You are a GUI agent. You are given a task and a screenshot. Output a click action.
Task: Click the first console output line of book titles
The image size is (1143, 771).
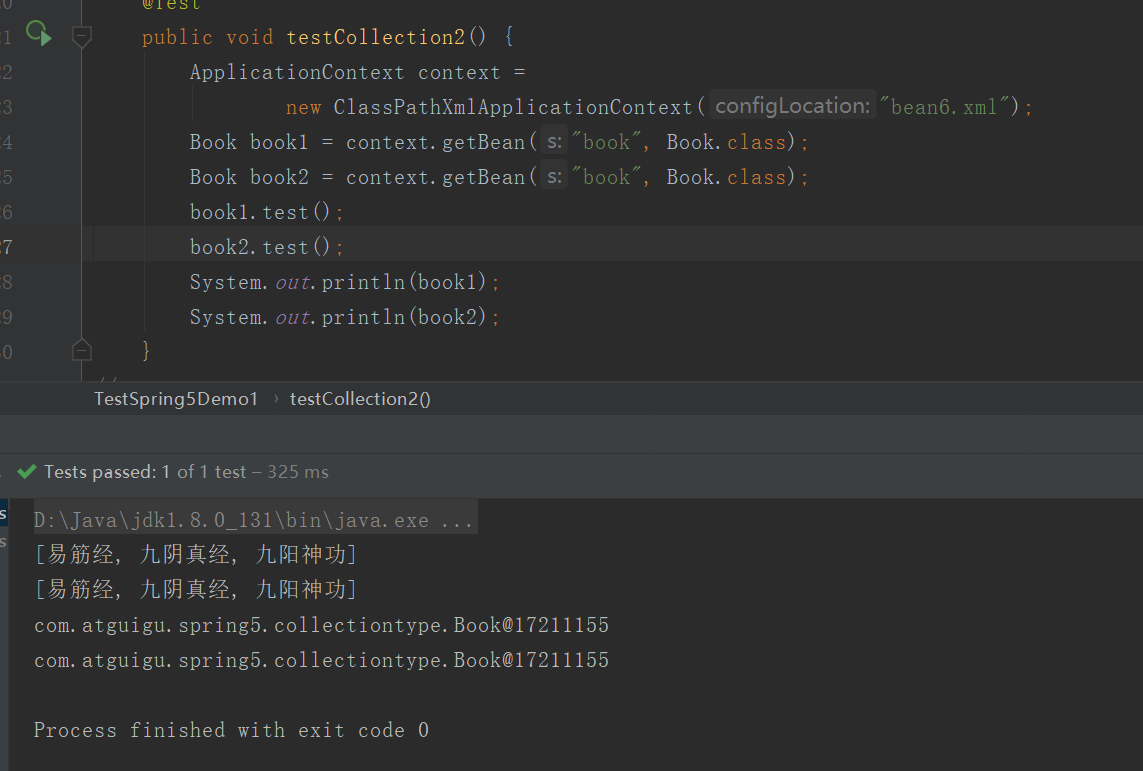195,555
